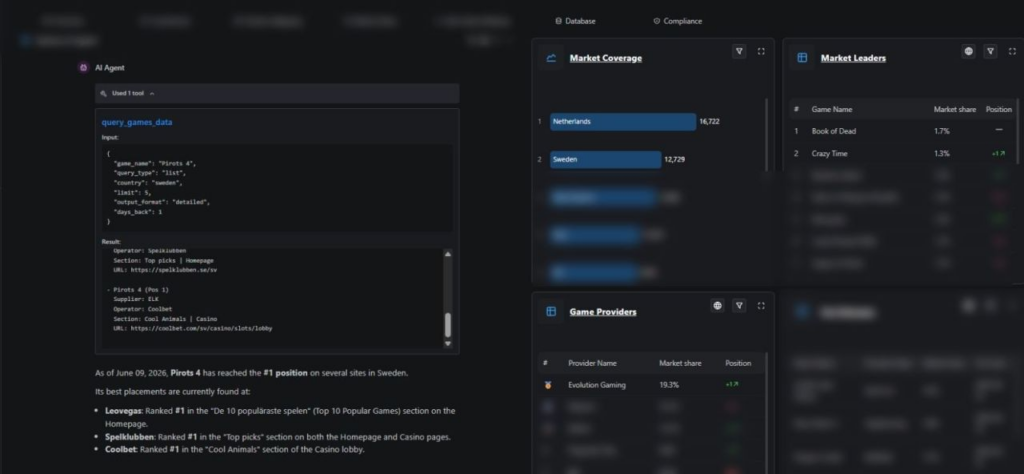Click the query_games_data tool name
1024x474 pixels.
(137, 122)
